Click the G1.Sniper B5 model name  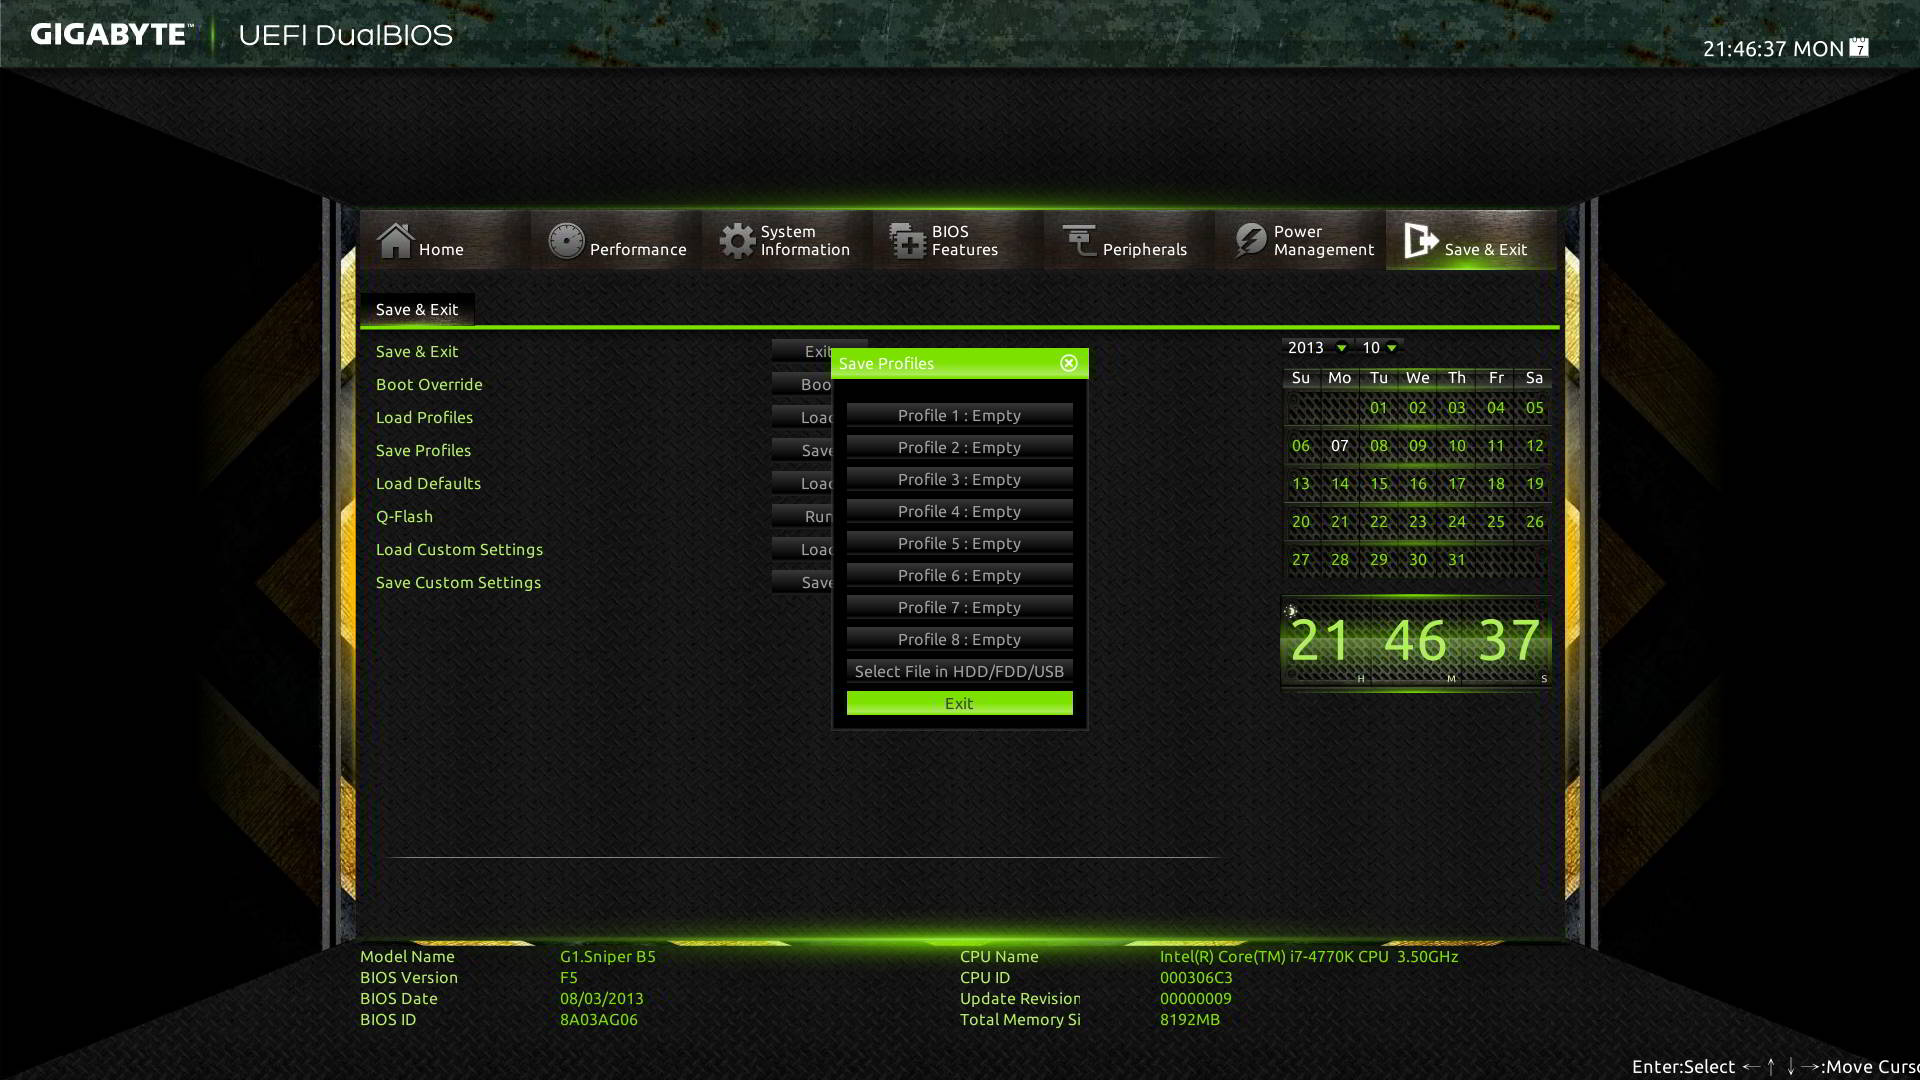(608, 956)
